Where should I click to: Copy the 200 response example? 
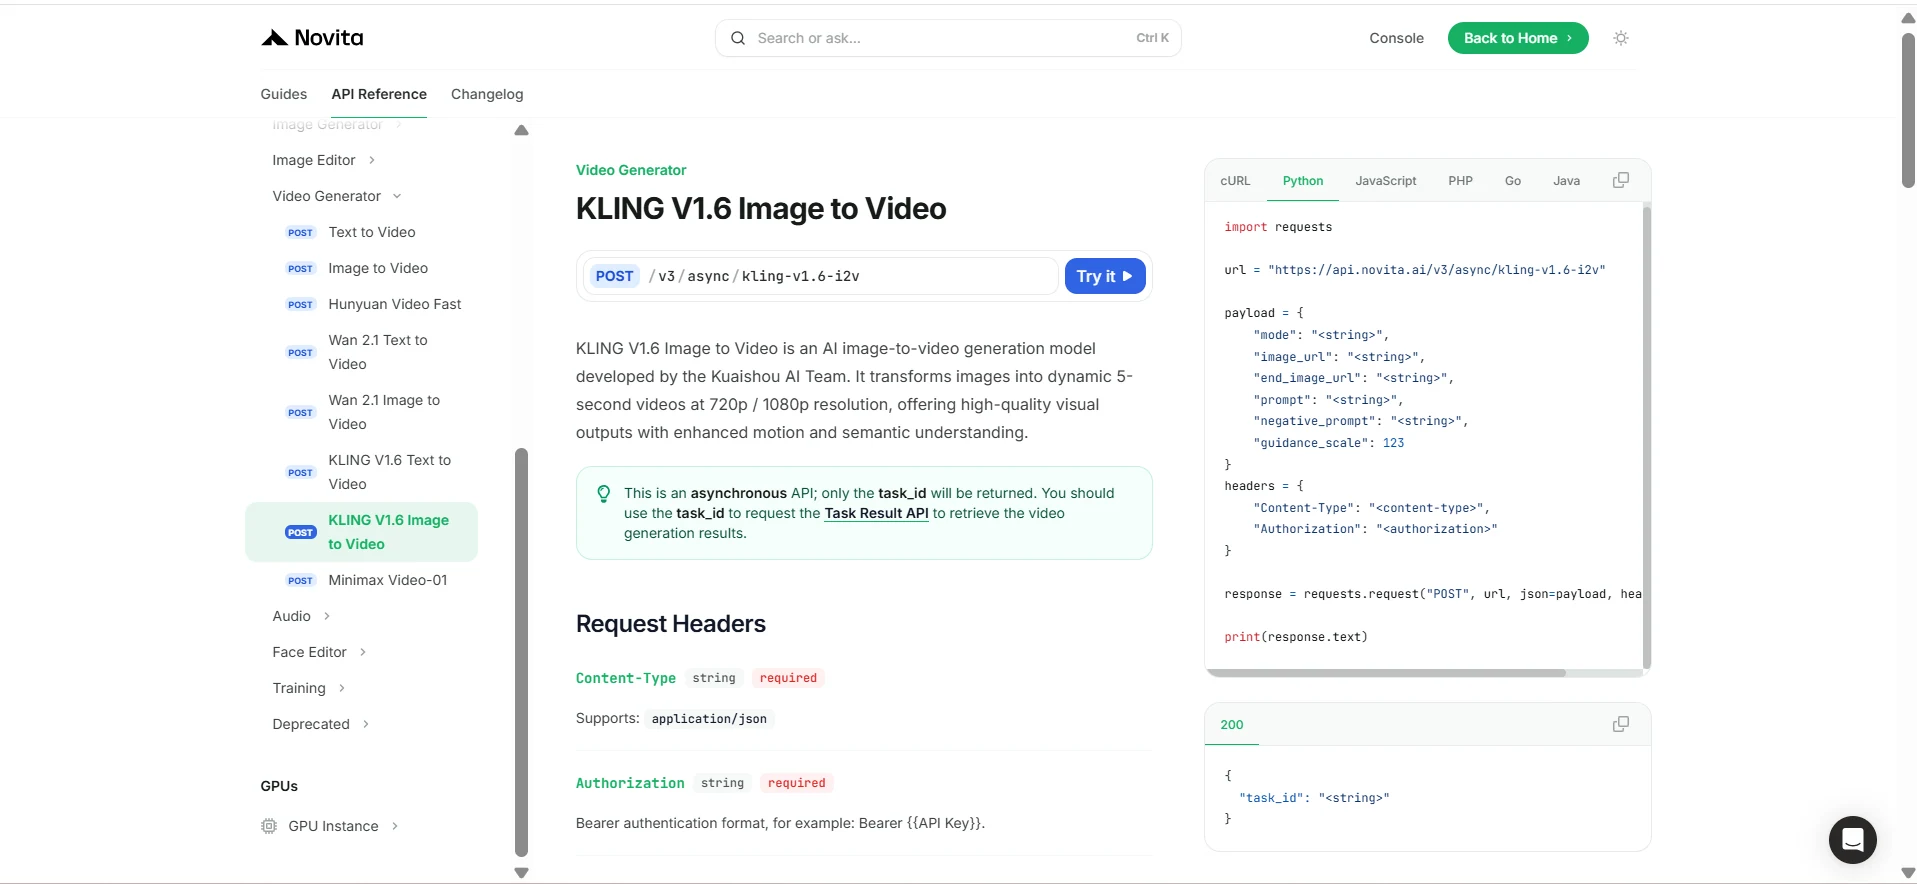click(1621, 724)
